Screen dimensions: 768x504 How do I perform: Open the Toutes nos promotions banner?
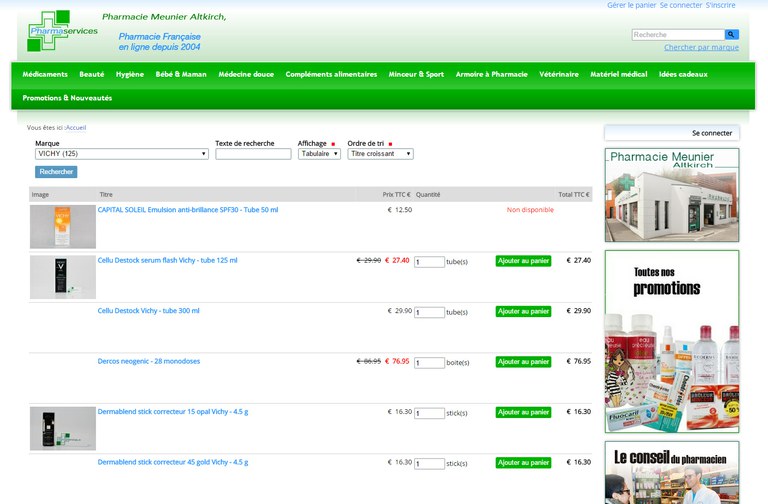pos(671,340)
